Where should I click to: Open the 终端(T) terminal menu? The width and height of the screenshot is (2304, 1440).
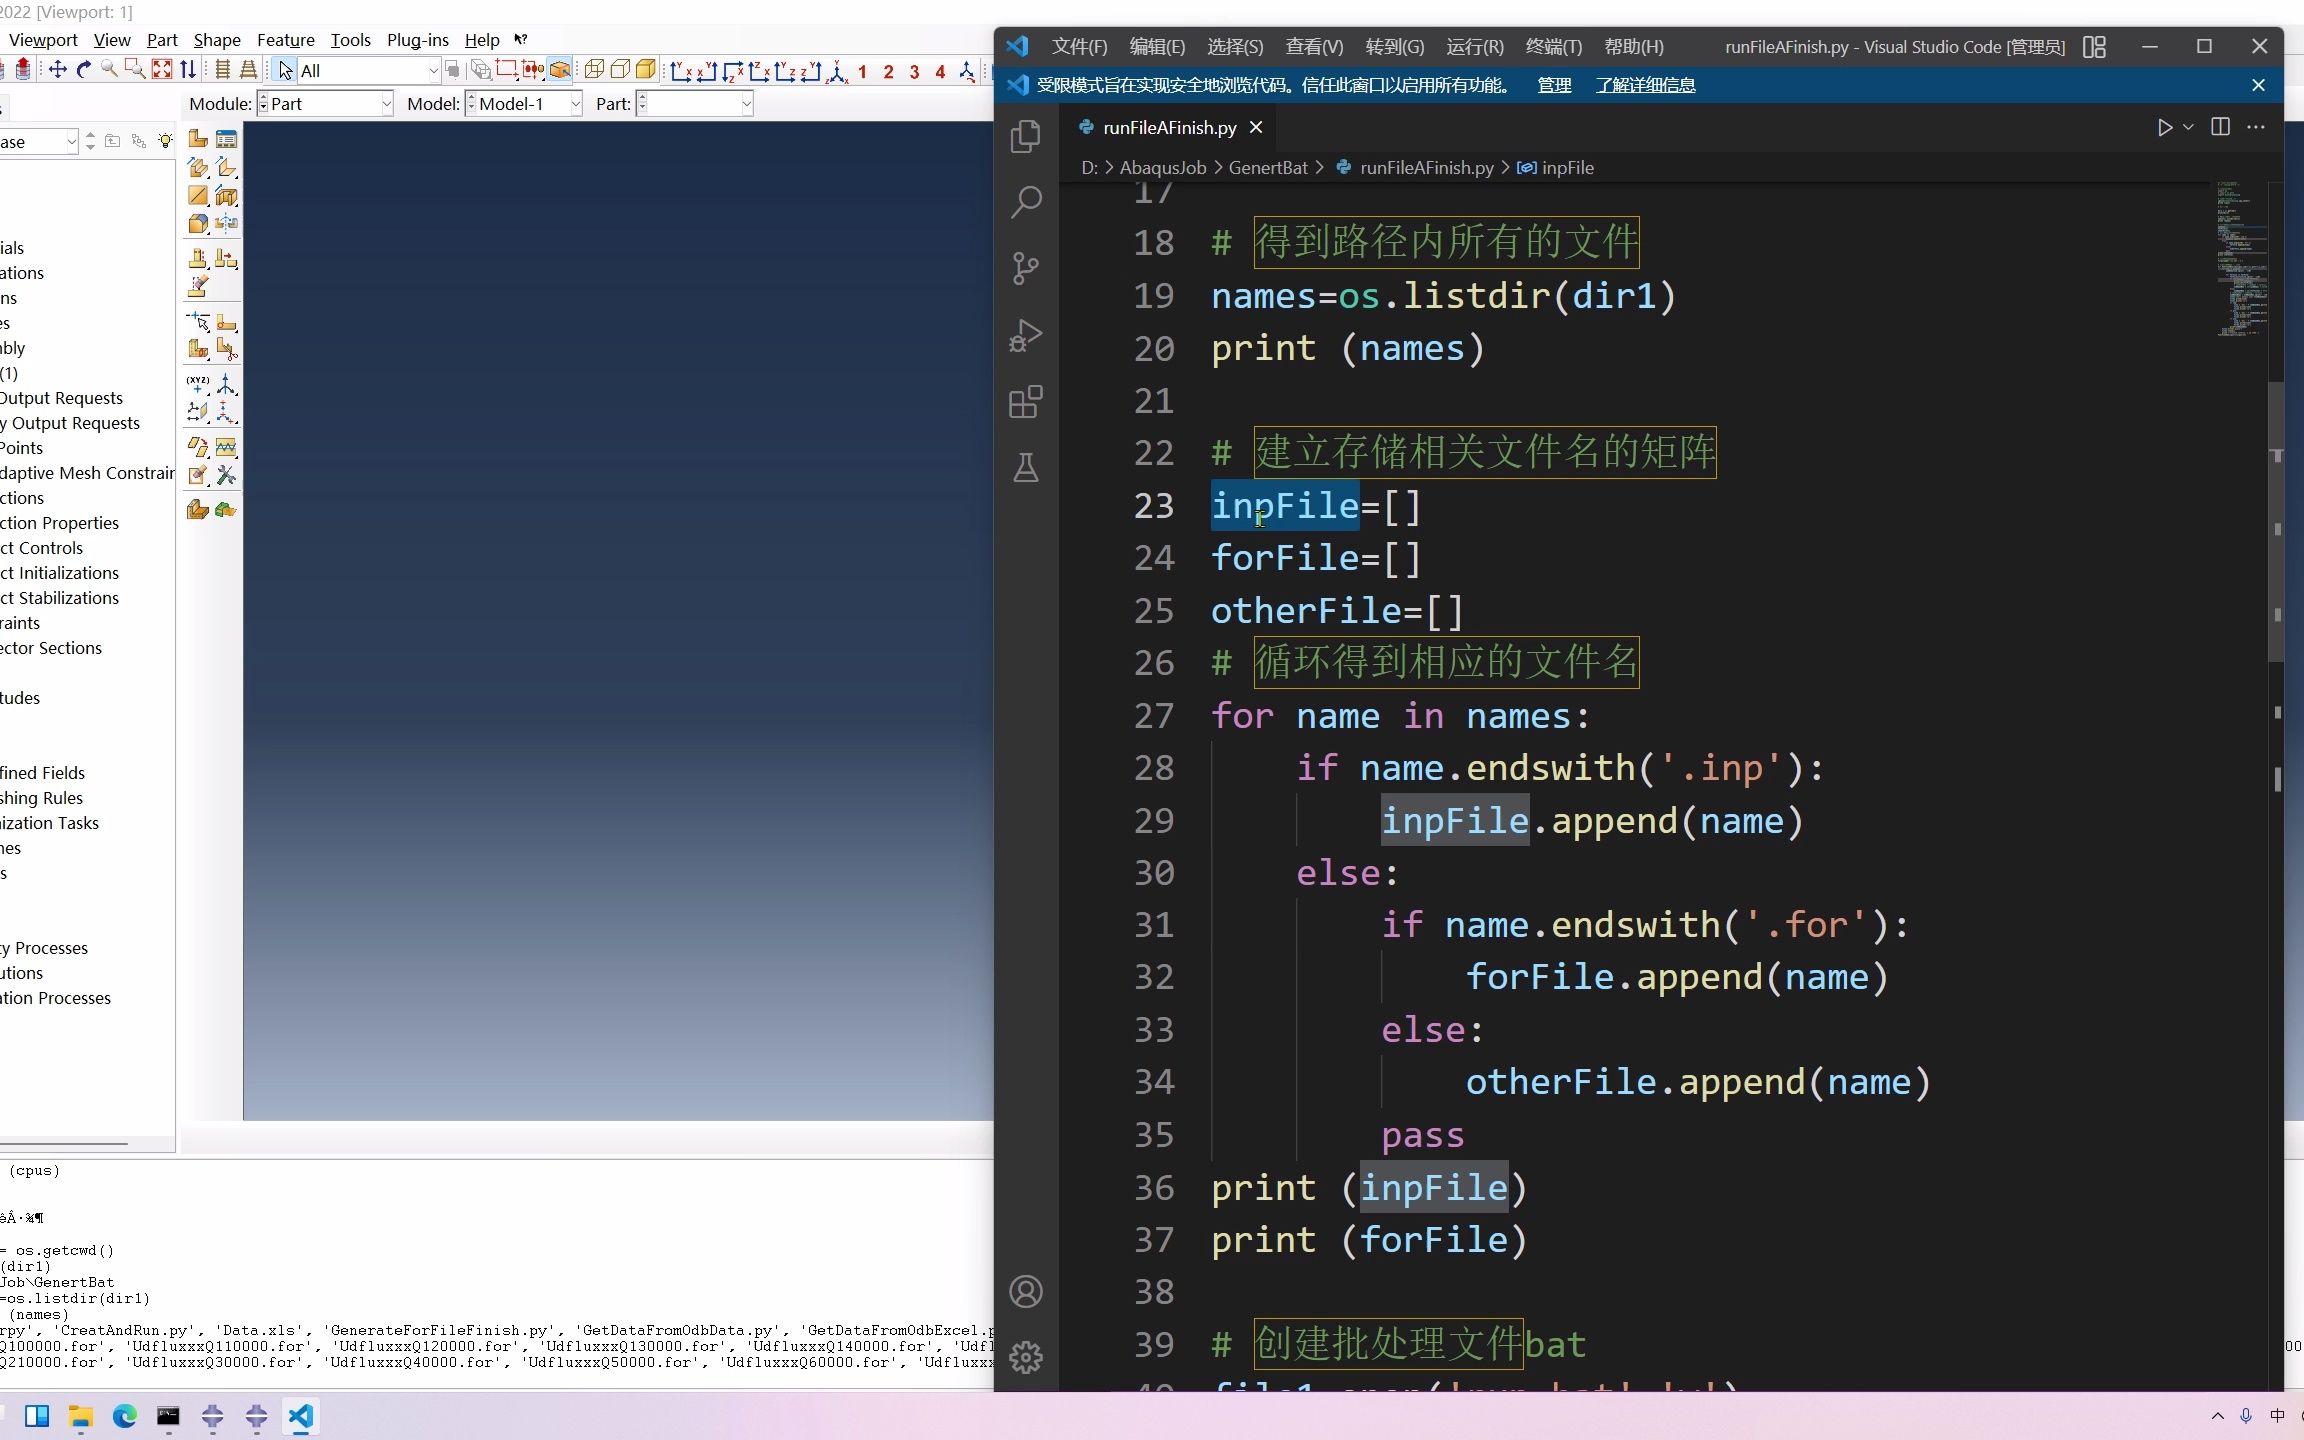tap(1553, 47)
